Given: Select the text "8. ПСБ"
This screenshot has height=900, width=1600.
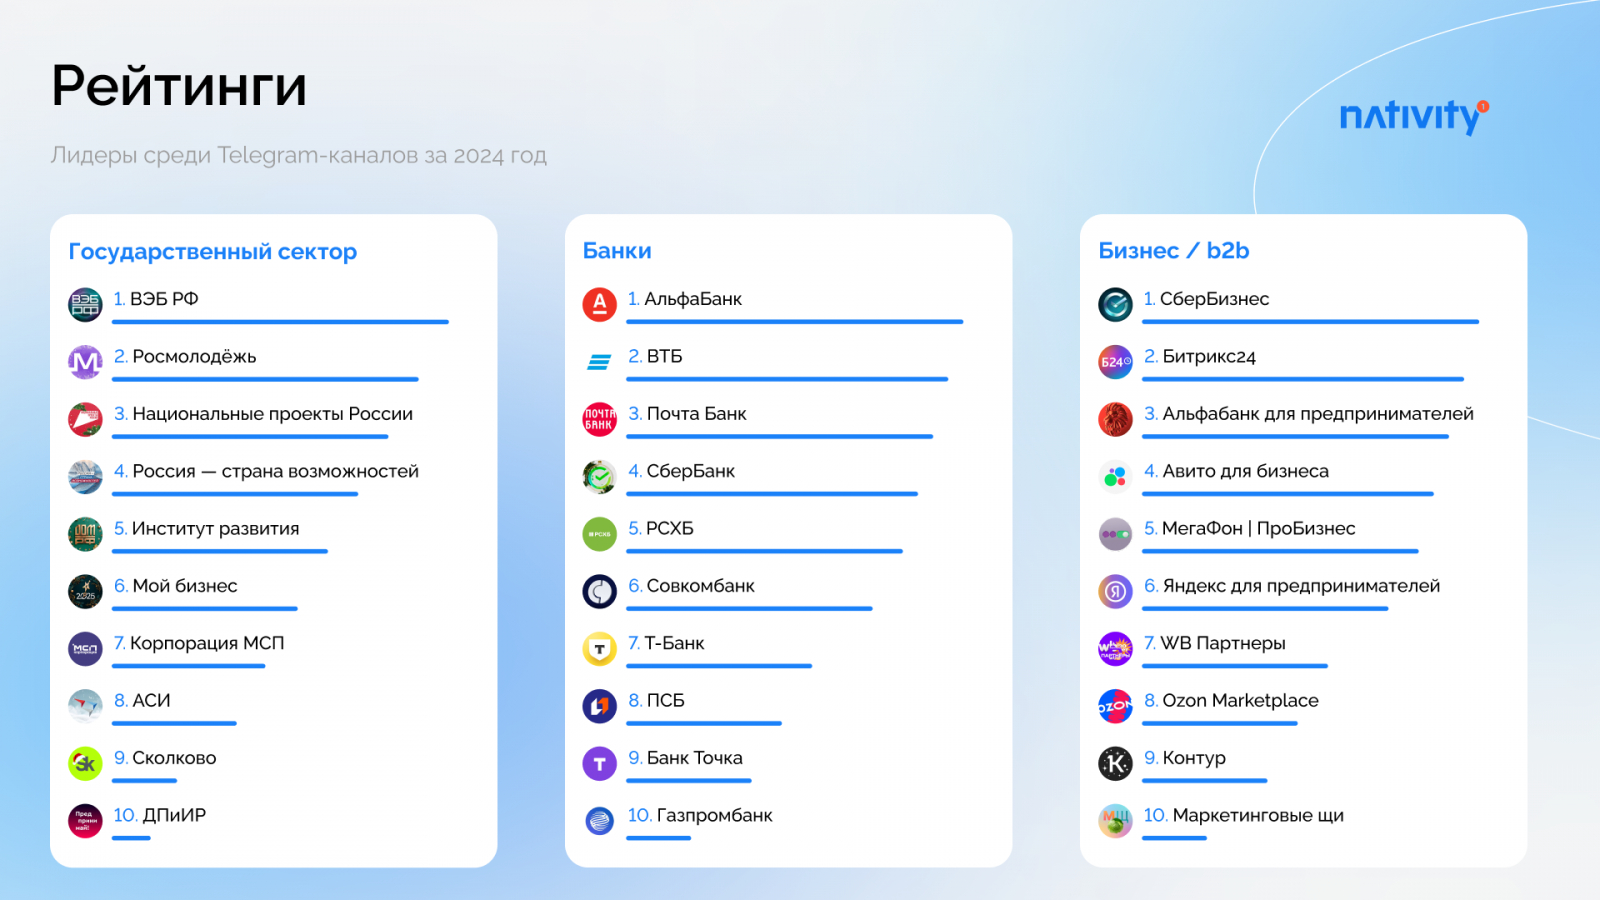Looking at the screenshot, I should 656,701.
